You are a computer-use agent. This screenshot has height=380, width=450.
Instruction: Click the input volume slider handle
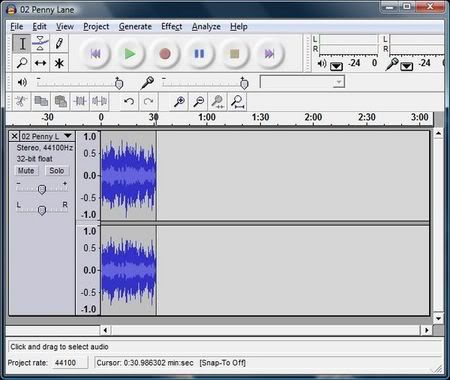pyautogui.click(x=244, y=83)
